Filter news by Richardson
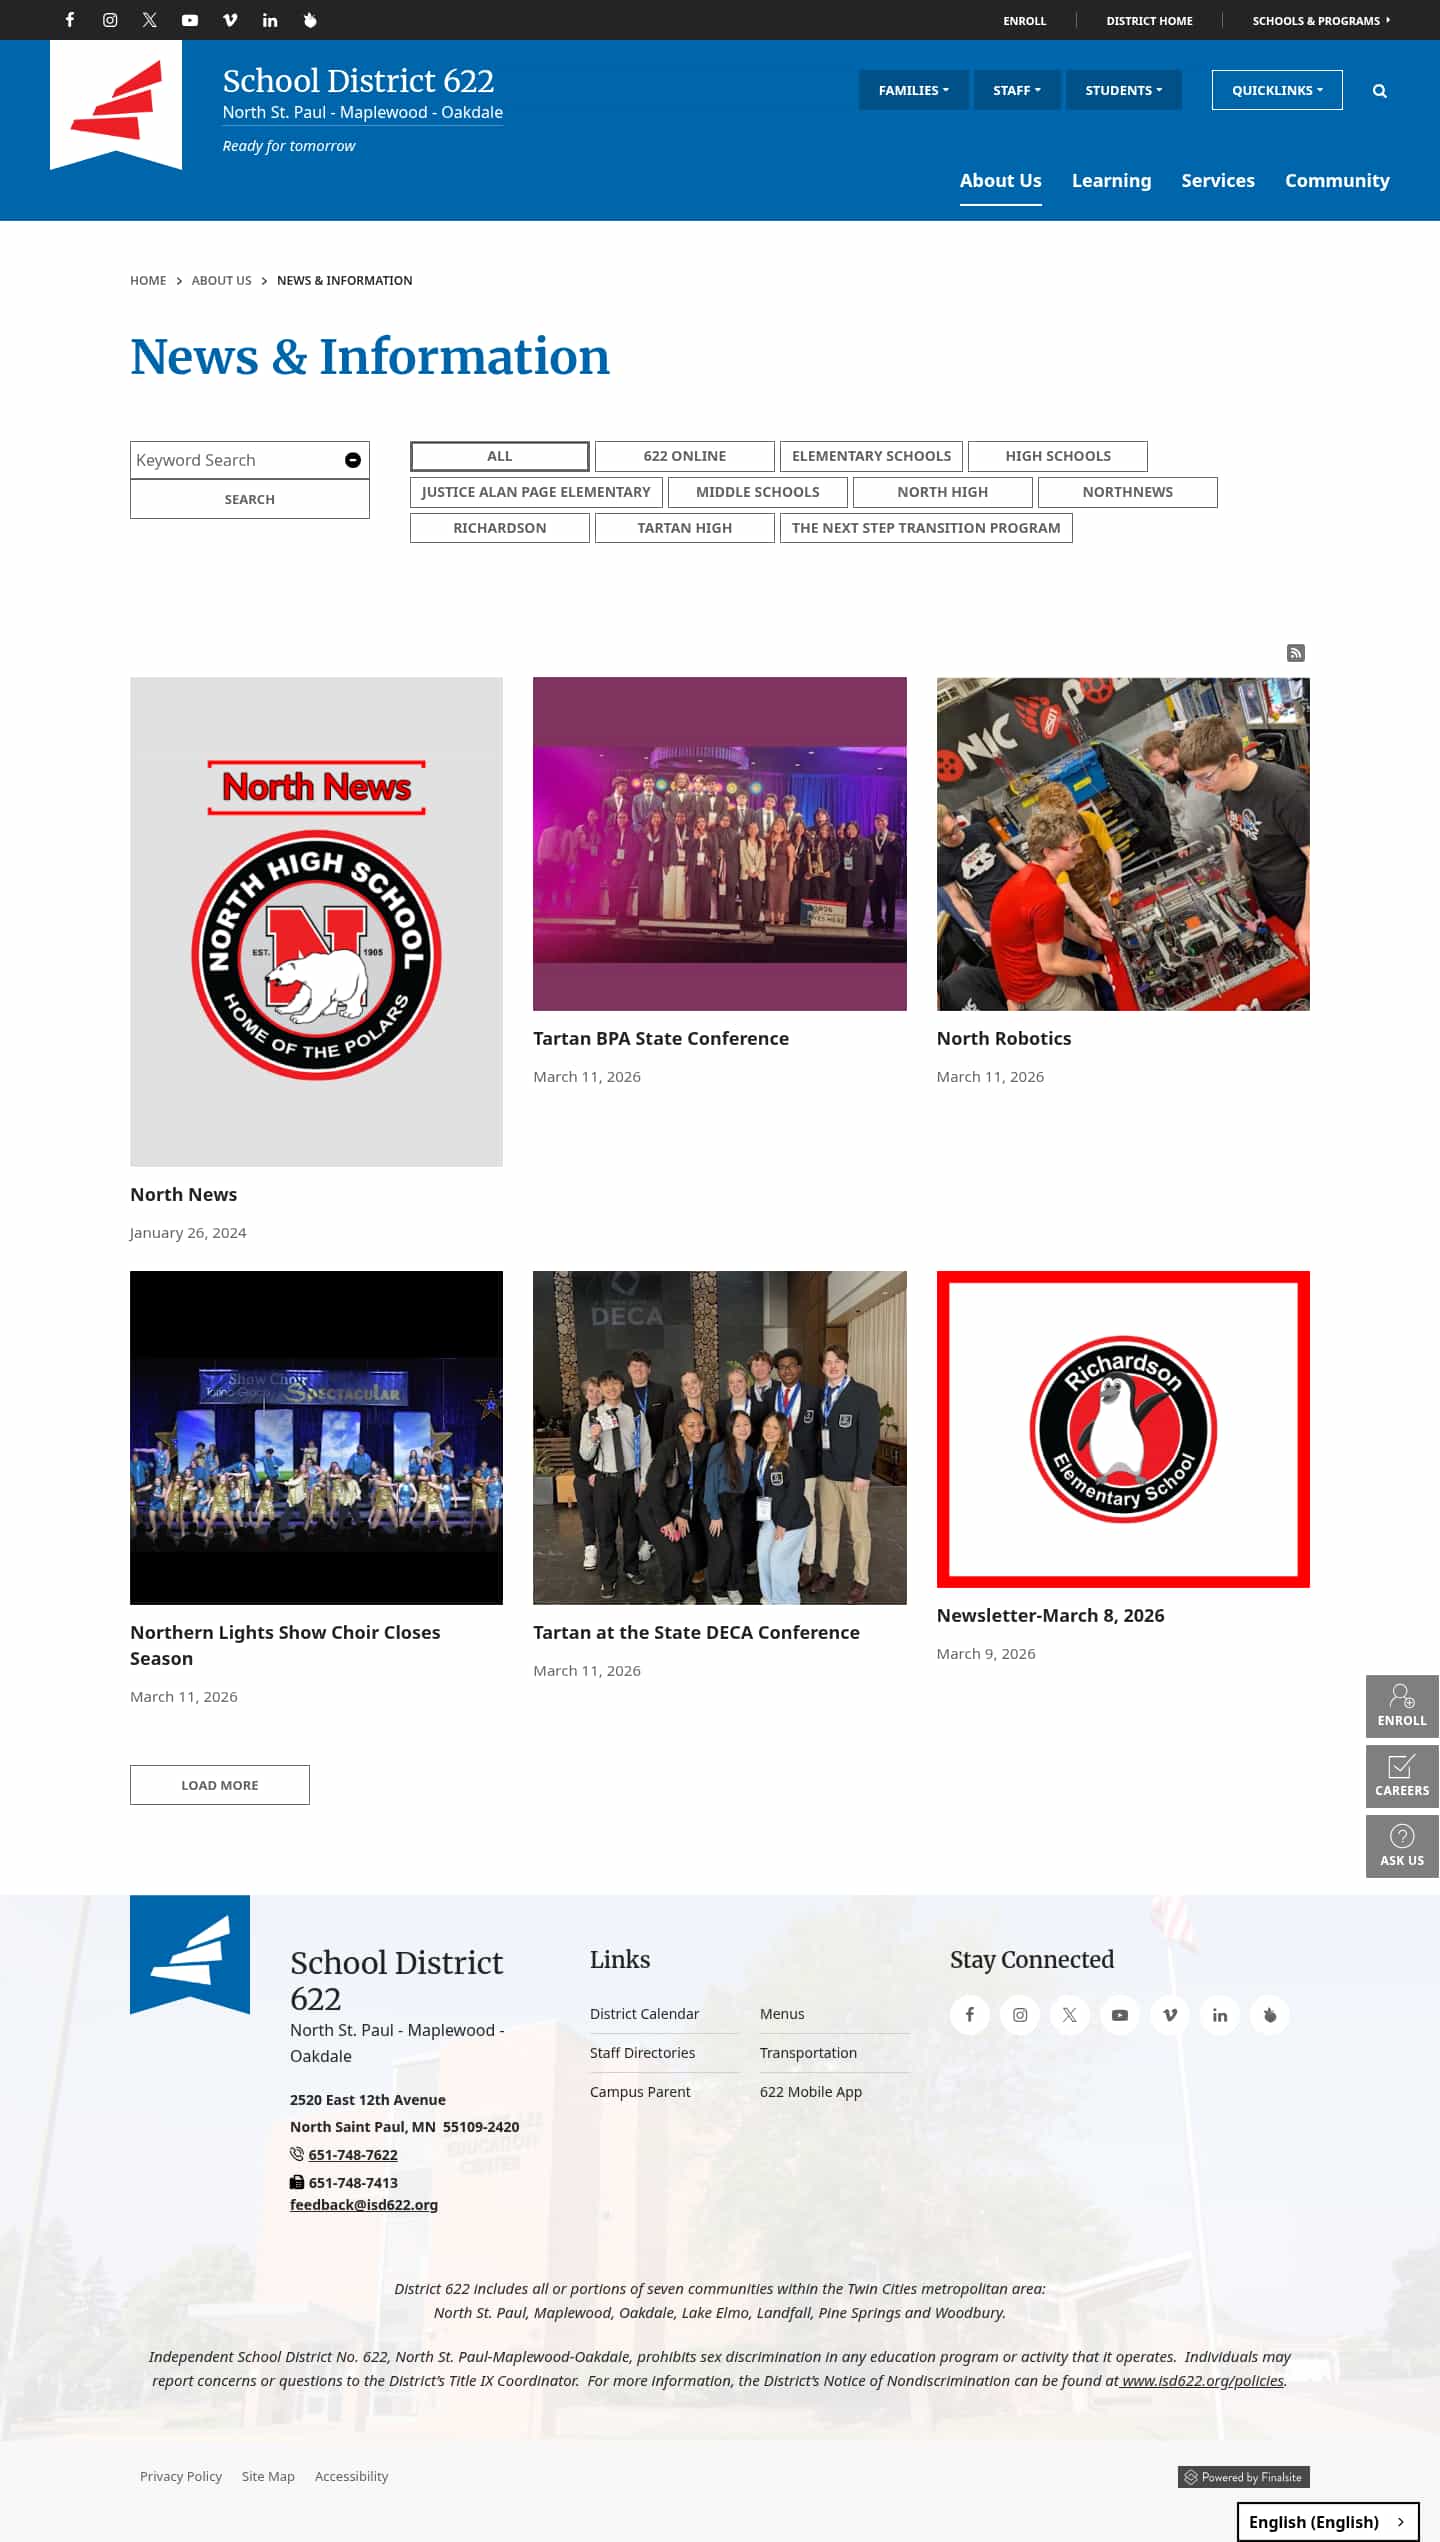Viewport: 1440px width, 2542px height. coord(500,528)
